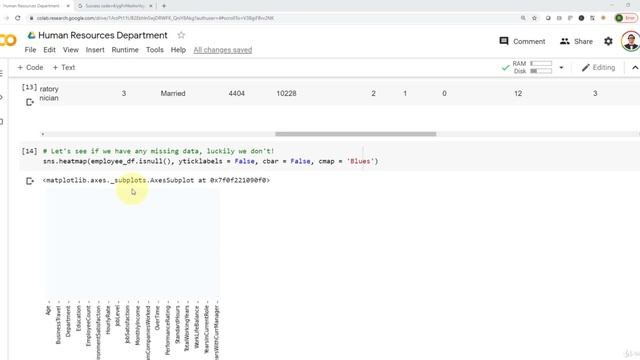Click the comment line about missing data
This screenshot has width=640, height=360.
click(x=158, y=151)
